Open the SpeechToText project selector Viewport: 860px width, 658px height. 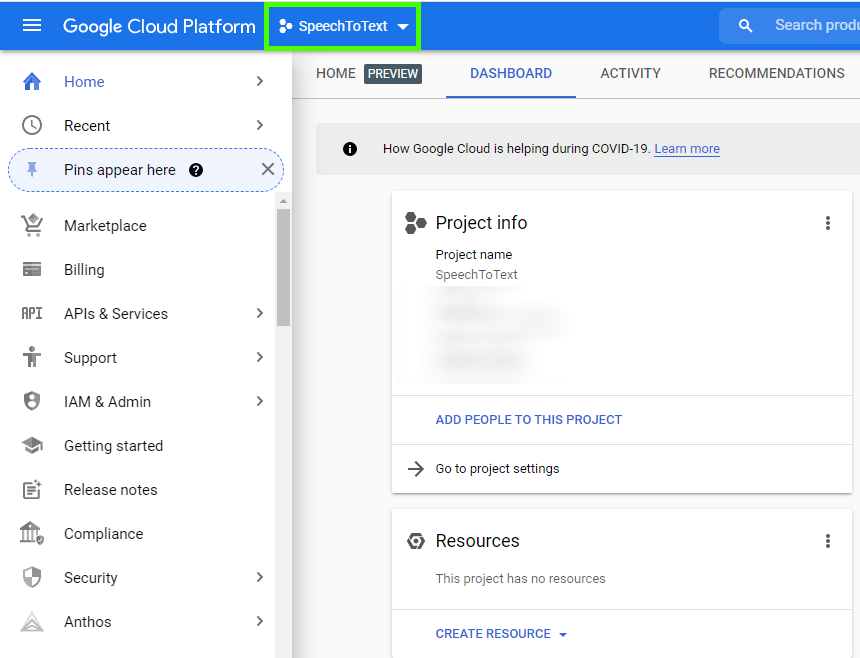coord(342,25)
